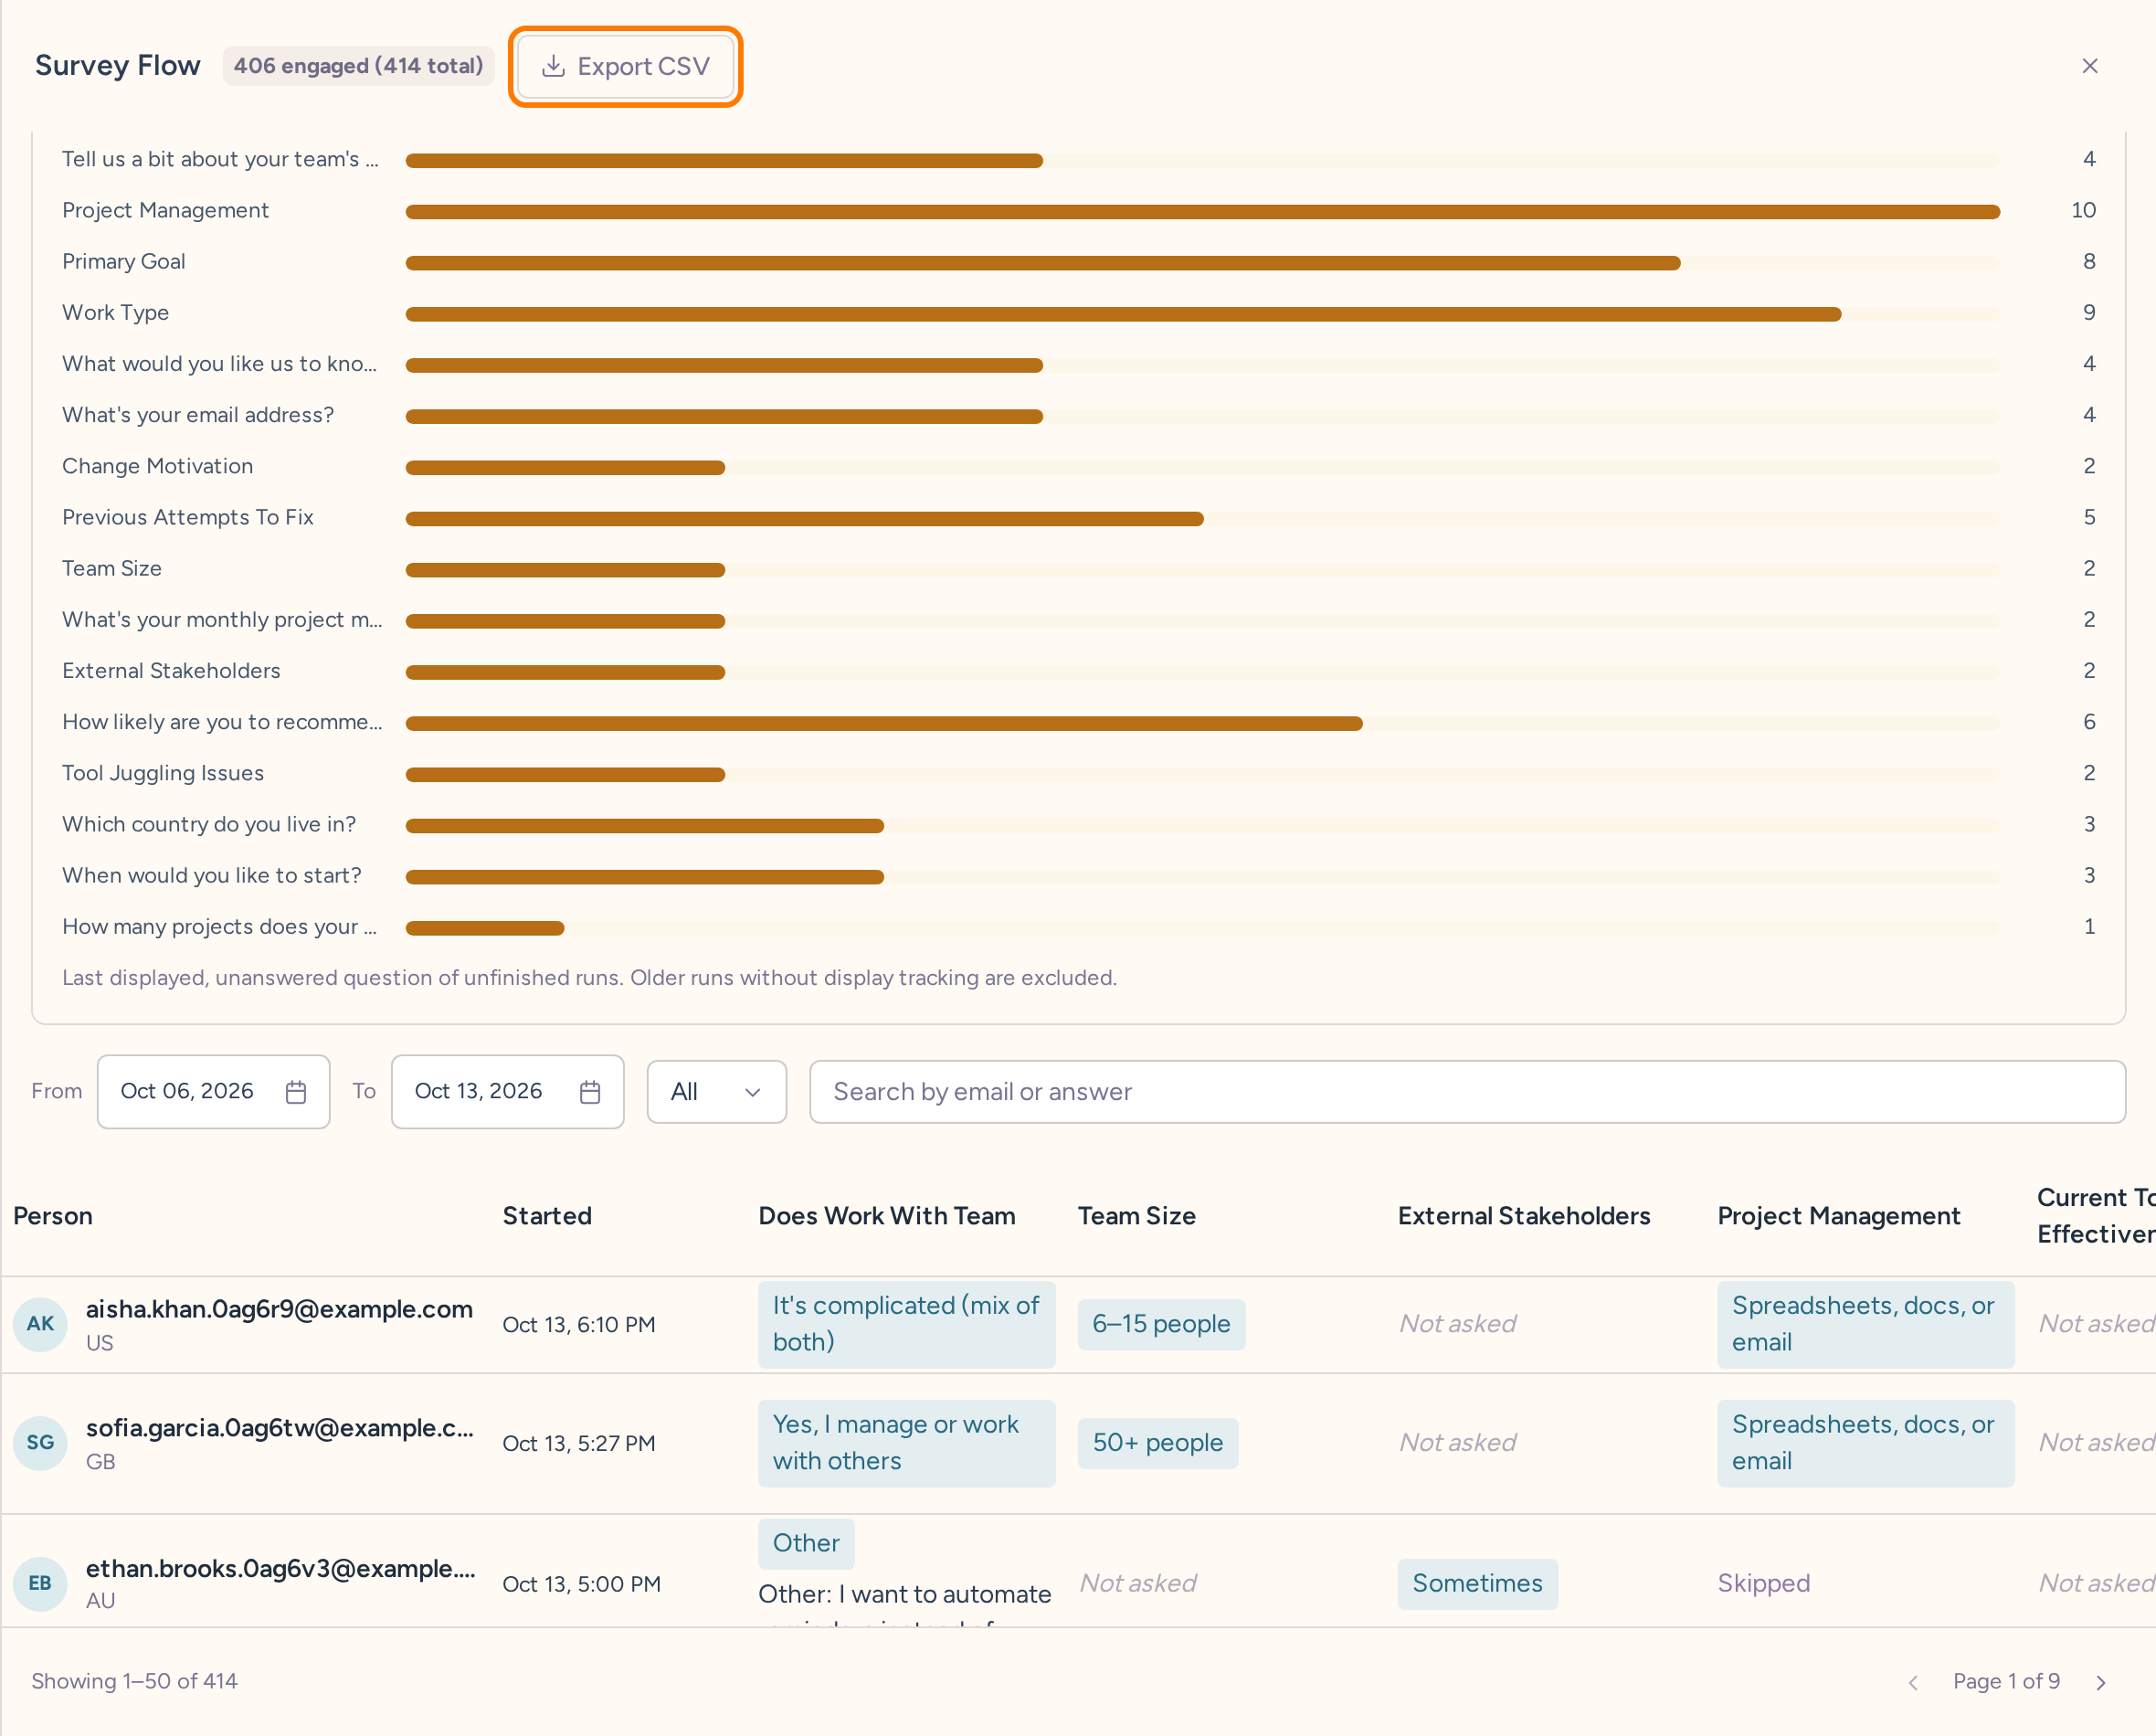
Task: Select the Project Management bar in chart
Action: (x=1202, y=211)
